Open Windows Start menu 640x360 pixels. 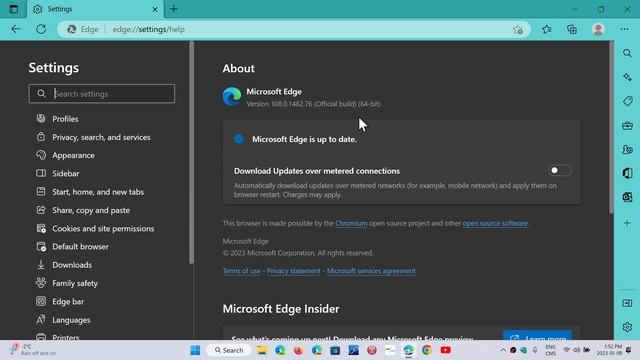point(195,350)
